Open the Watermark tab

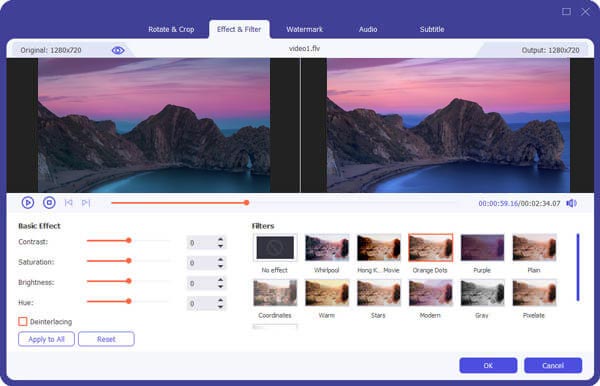[305, 29]
